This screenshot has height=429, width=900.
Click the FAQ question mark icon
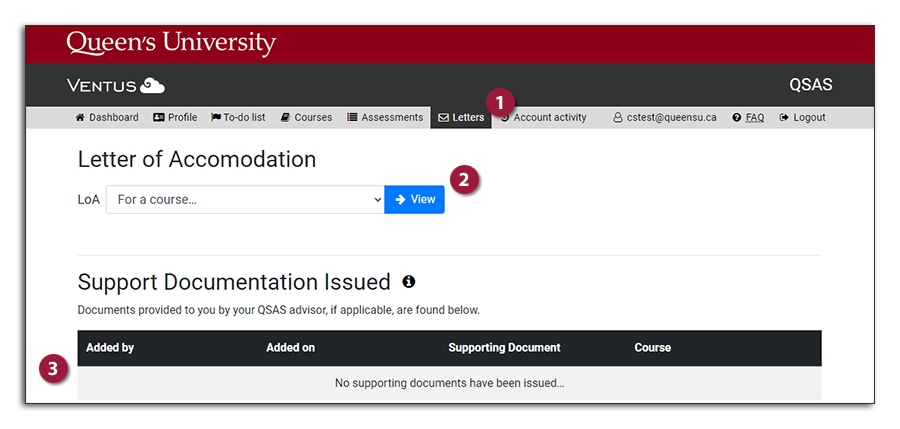(x=737, y=118)
